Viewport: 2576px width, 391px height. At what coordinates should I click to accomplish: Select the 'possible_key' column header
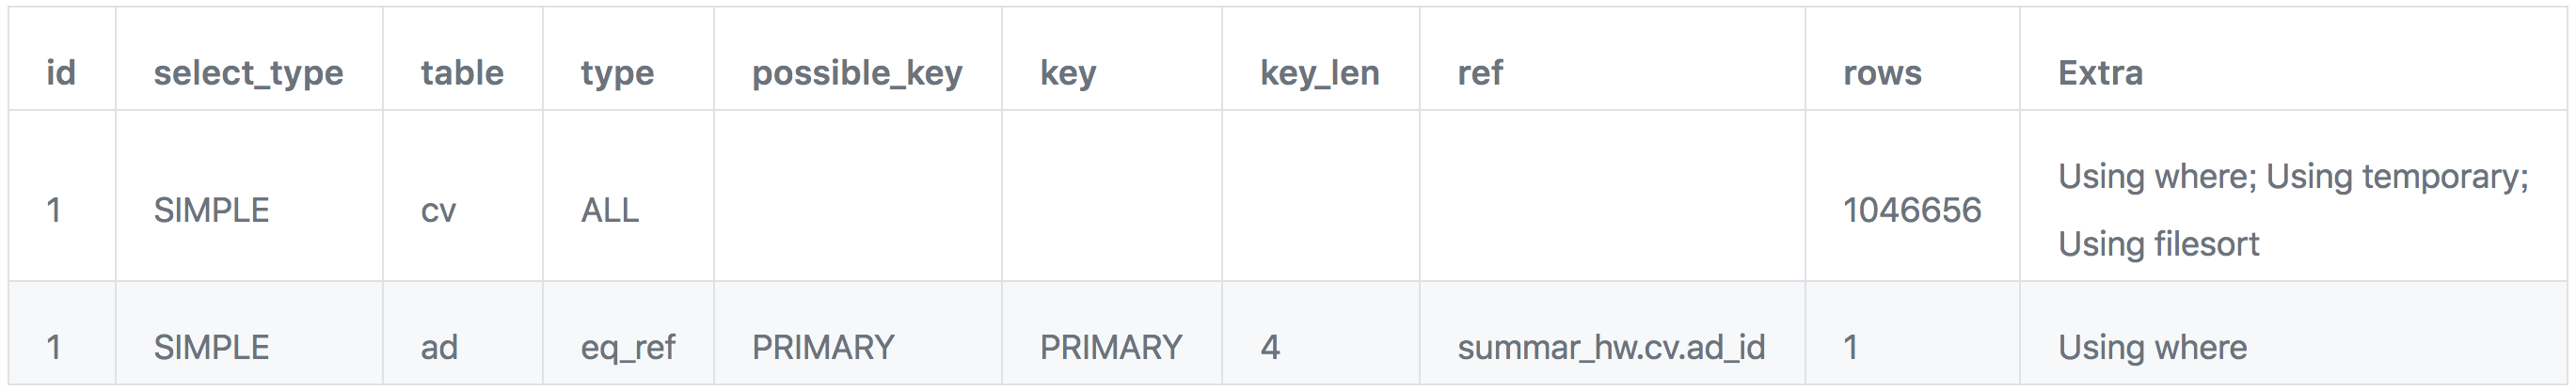tap(857, 73)
